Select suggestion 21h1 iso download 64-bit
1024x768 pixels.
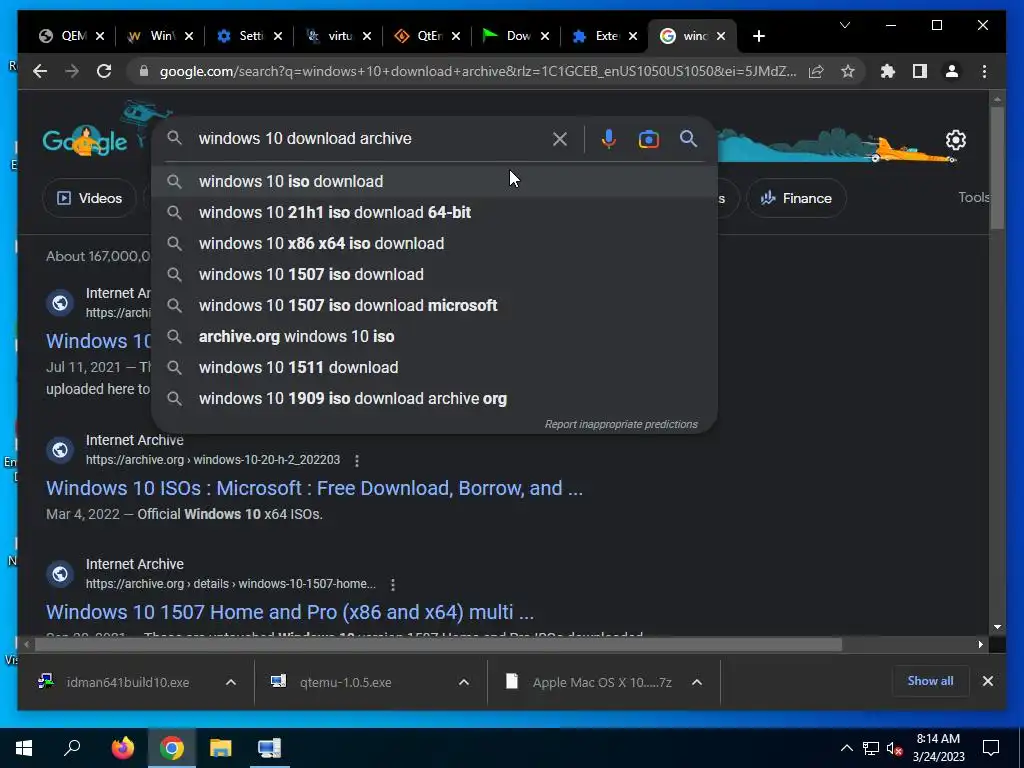pos(434,212)
